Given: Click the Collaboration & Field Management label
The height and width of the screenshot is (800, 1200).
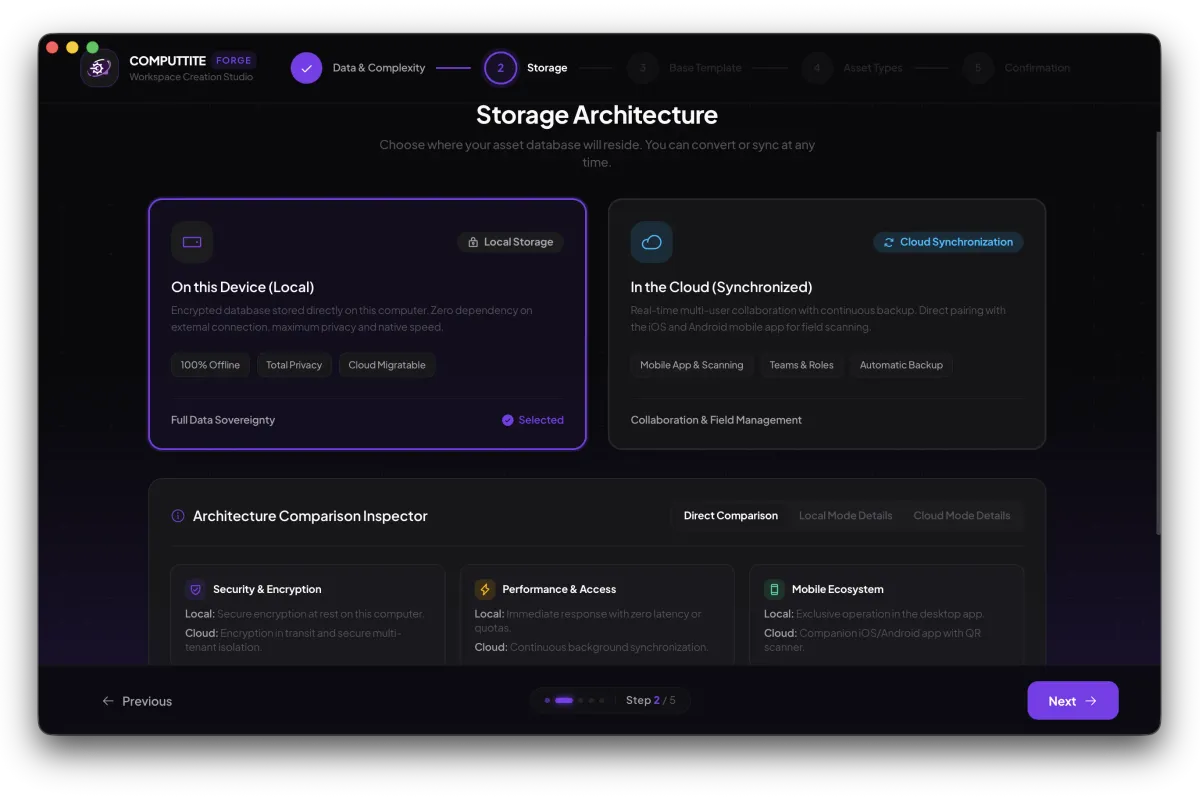Looking at the screenshot, I should pos(716,420).
